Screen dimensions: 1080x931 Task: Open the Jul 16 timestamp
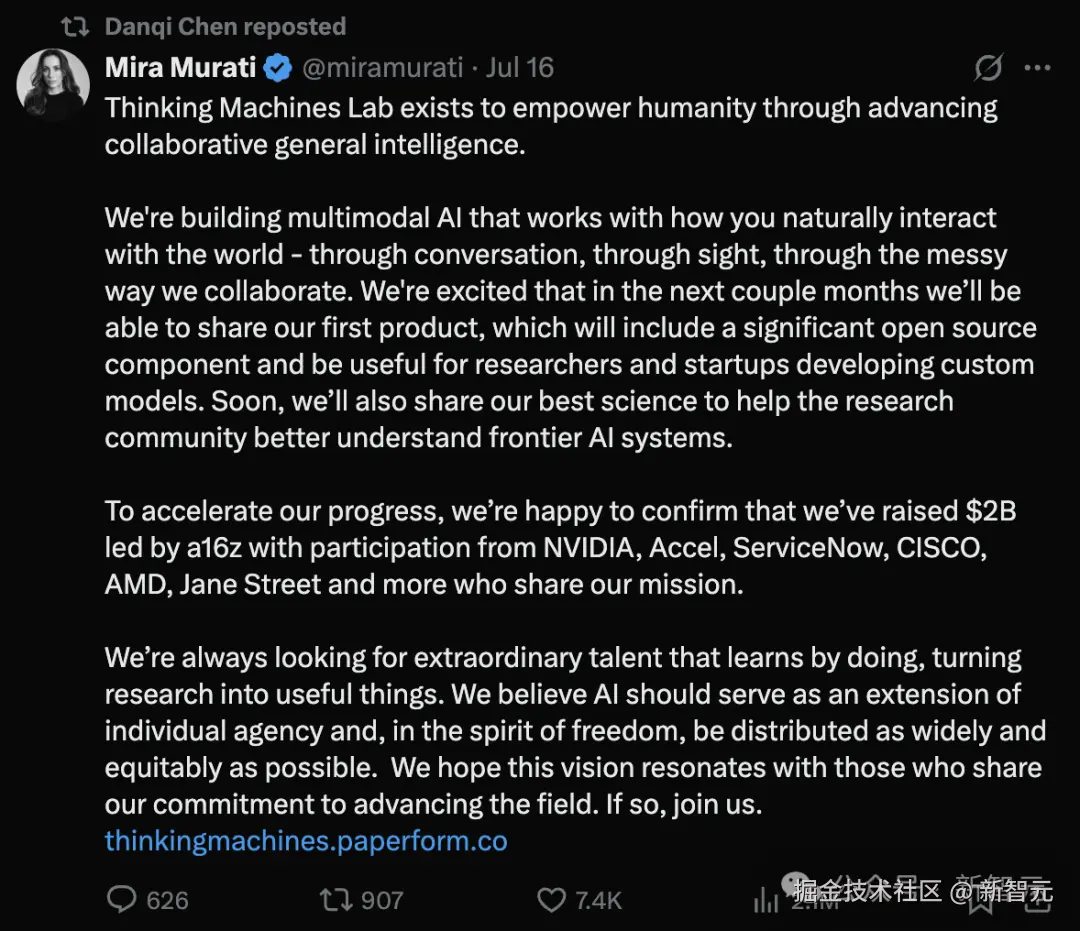(519, 67)
